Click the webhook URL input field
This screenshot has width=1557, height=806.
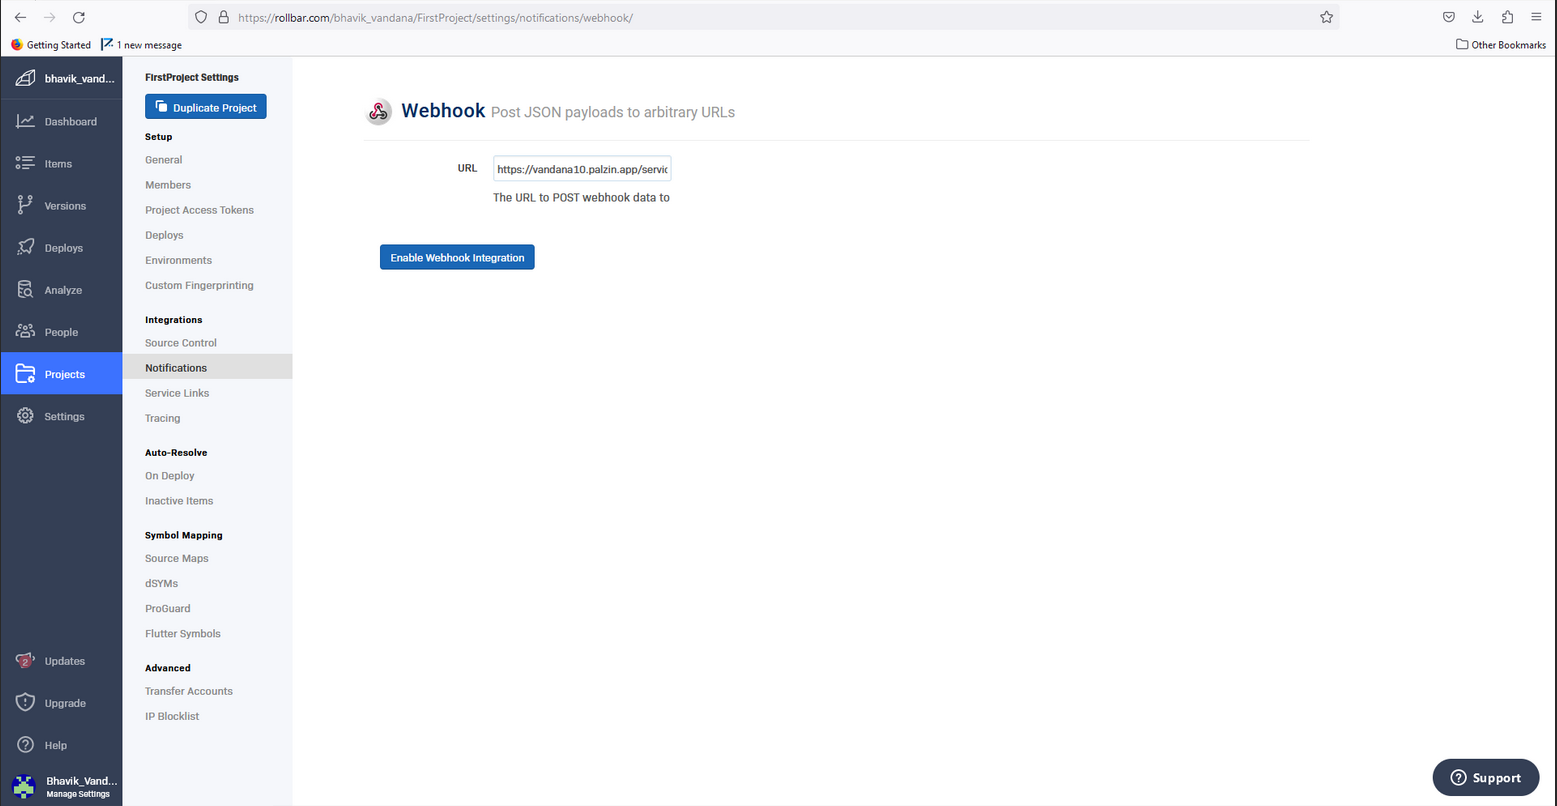582,169
